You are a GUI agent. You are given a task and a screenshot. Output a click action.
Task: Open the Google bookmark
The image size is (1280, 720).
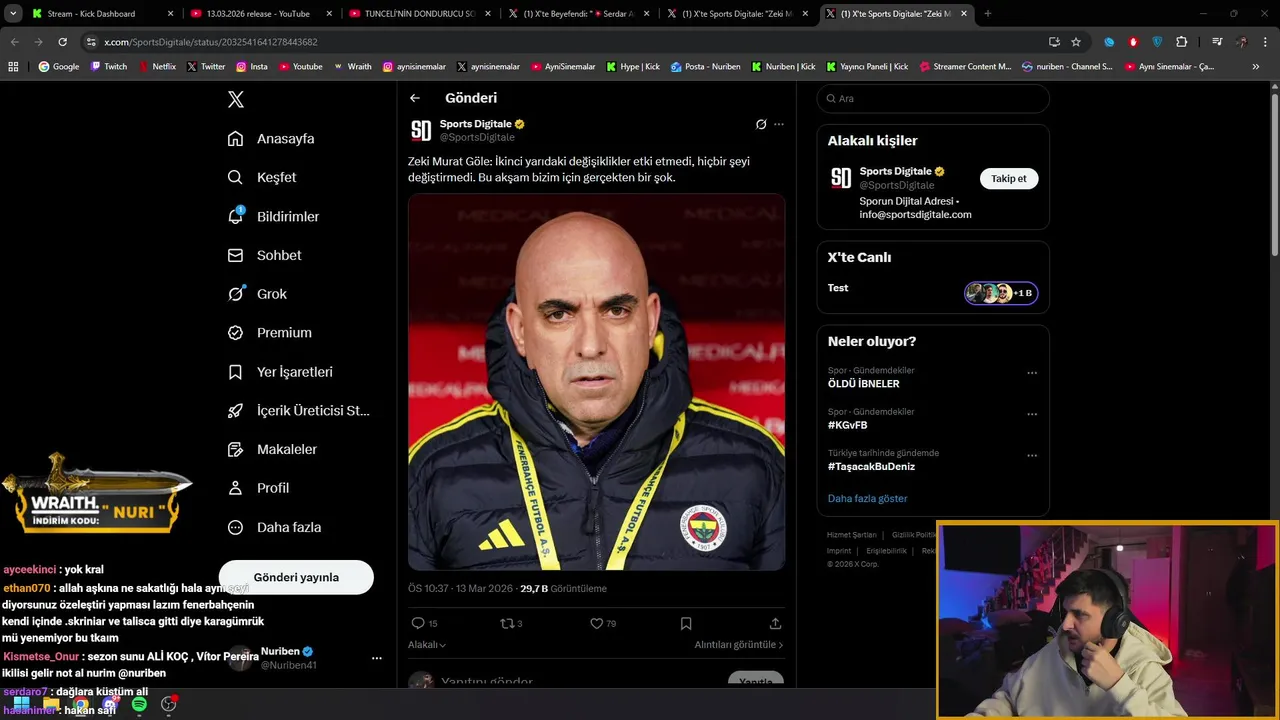59,67
